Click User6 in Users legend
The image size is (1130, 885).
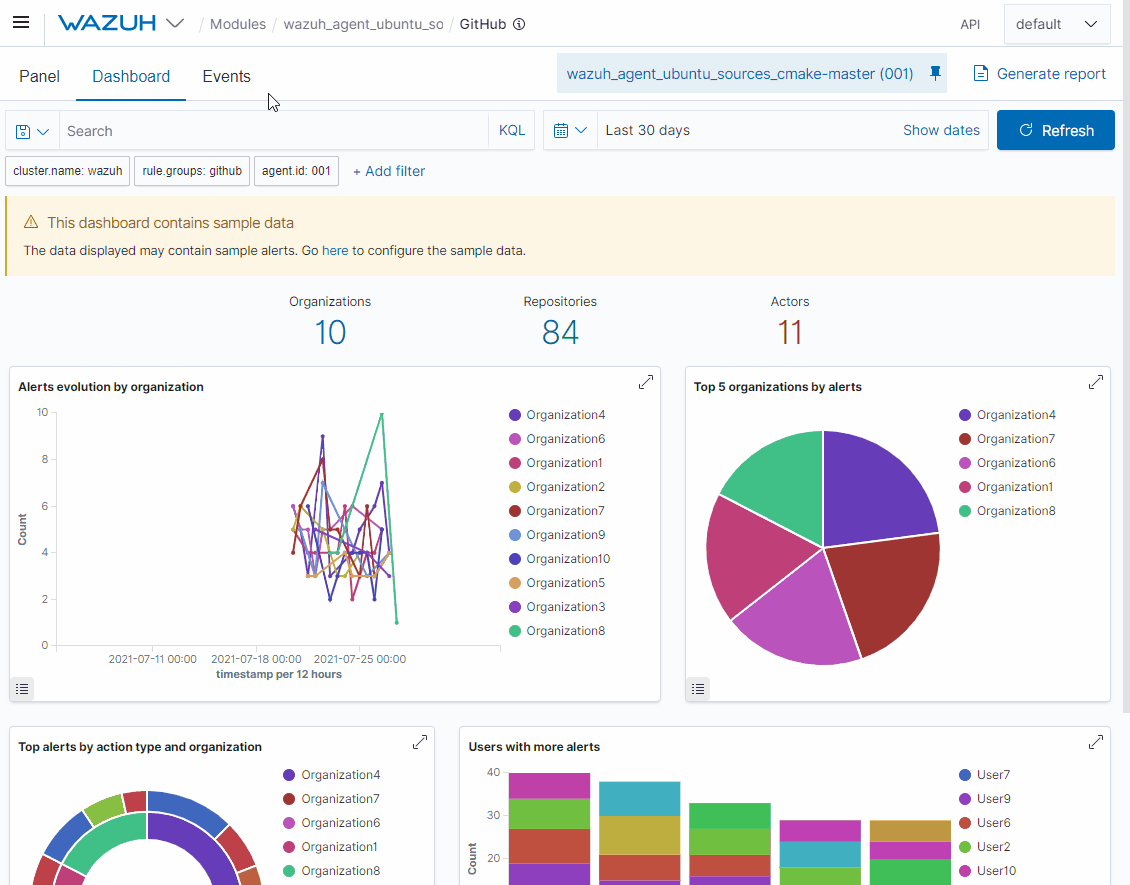coord(985,823)
